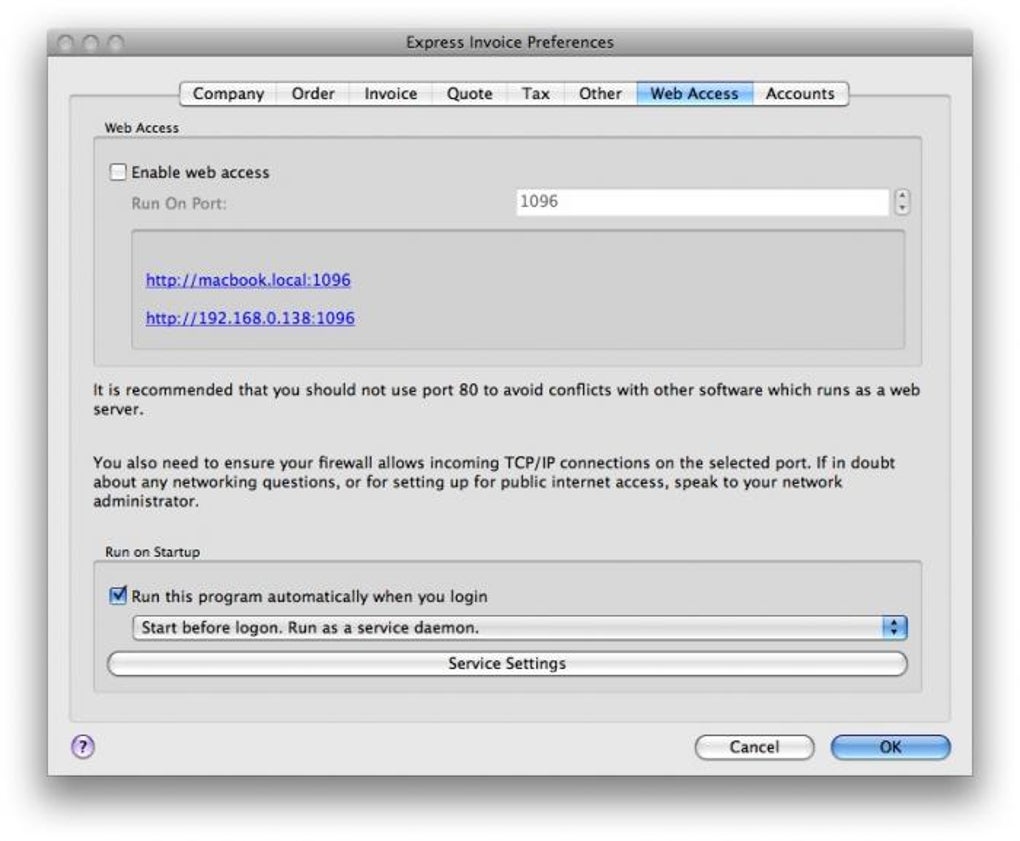Open Service Settings
The height and width of the screenshot is (841, 1020).
507,663
